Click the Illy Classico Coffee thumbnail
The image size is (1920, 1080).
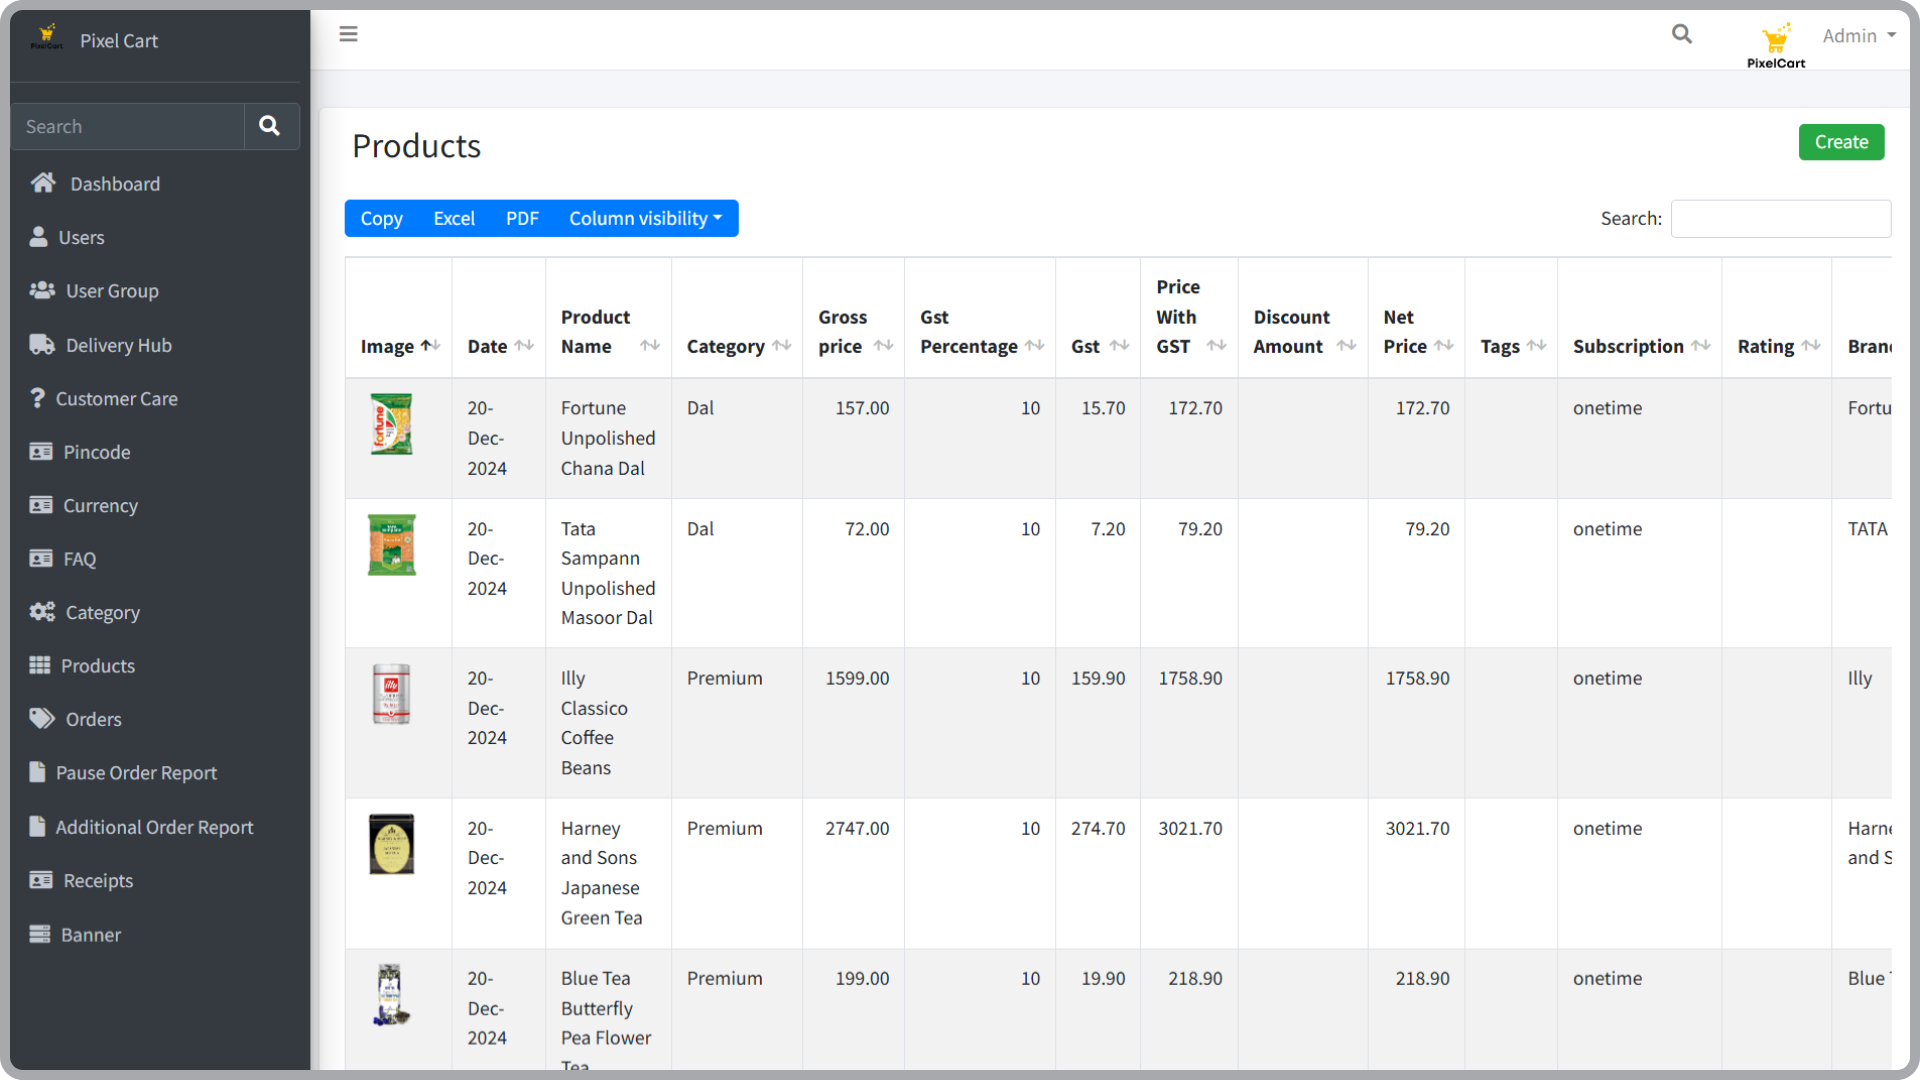[x=391, y=694]
